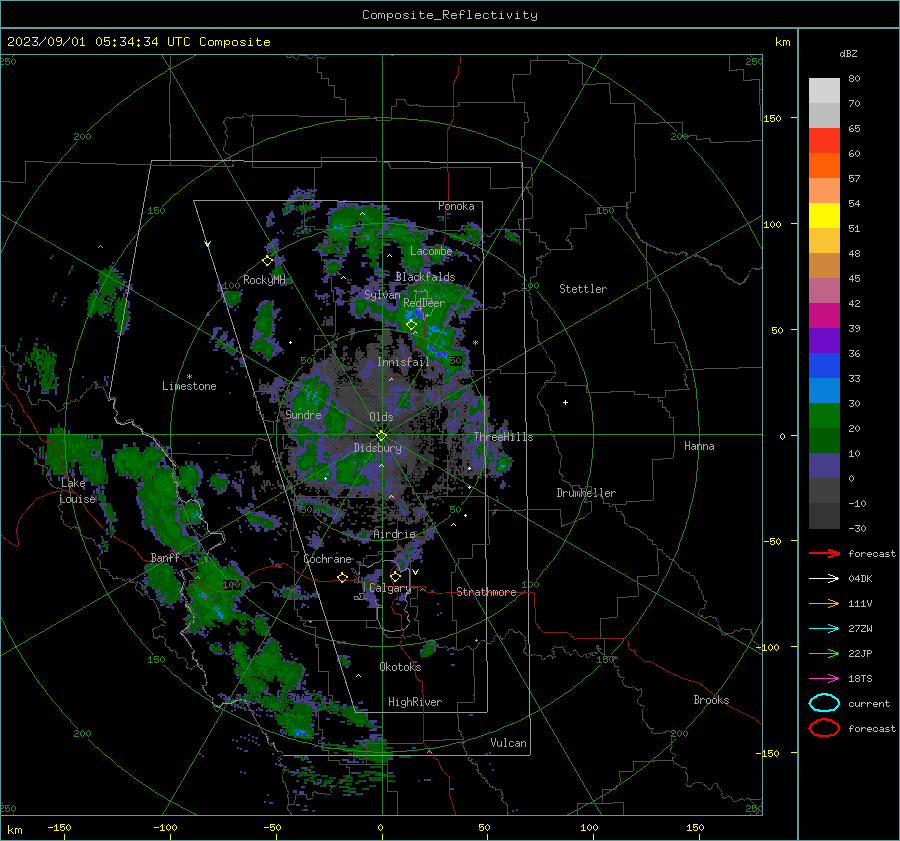Click the 2023/09/01 05:34:34 UTC timestamp
Screen dimensions: 900x841
[138, 42]
